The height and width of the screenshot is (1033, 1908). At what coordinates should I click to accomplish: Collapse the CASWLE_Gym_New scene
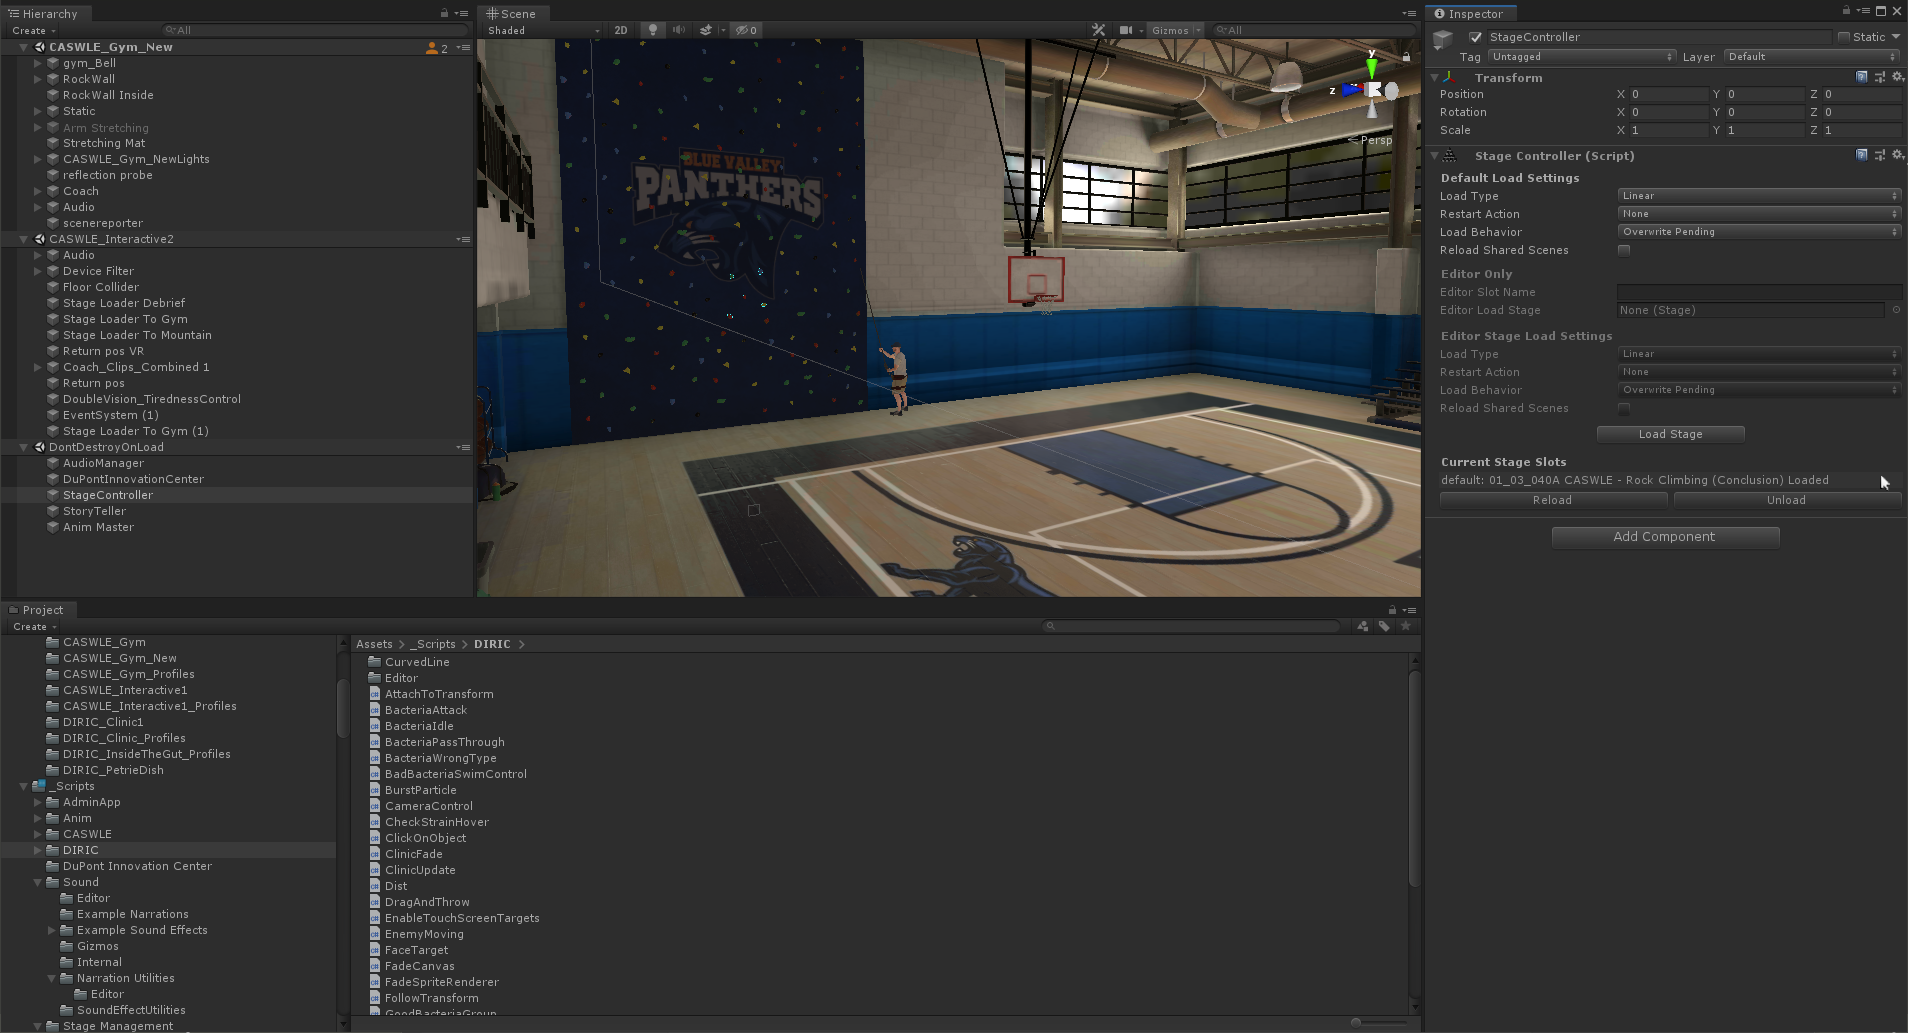coord(23,47)
